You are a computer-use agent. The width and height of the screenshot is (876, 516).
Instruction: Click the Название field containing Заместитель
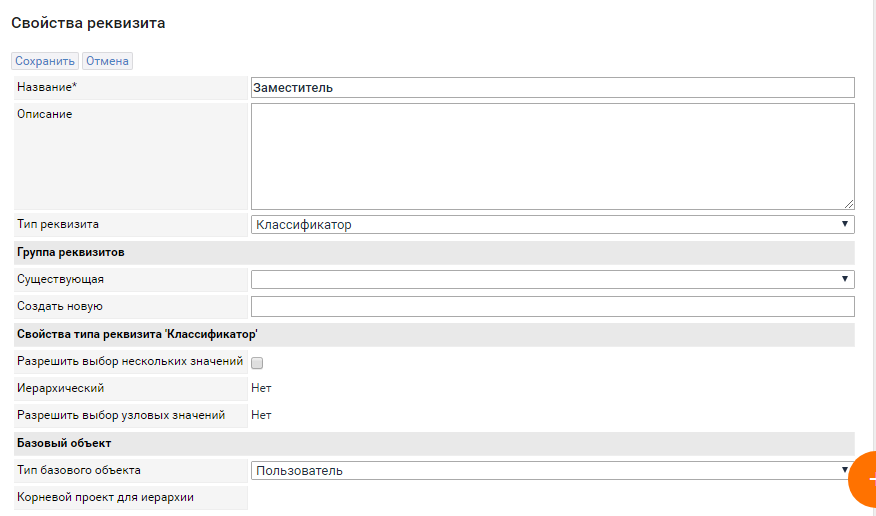point(552,88)
